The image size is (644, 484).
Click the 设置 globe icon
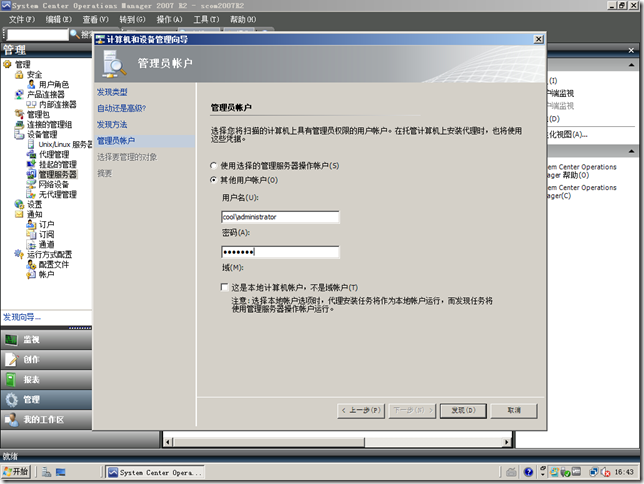tap(19, 204)
